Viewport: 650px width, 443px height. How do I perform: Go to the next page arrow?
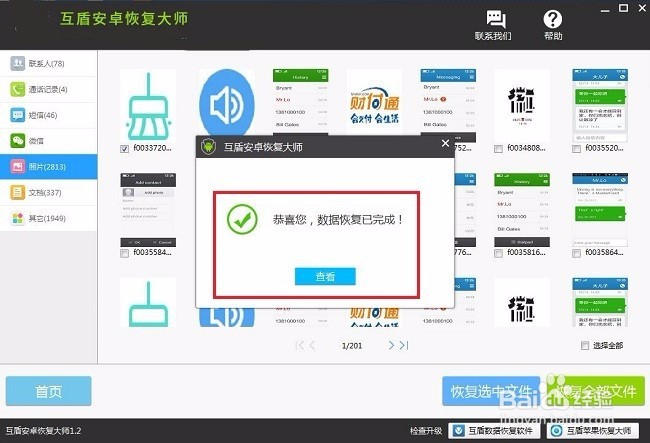391,345
